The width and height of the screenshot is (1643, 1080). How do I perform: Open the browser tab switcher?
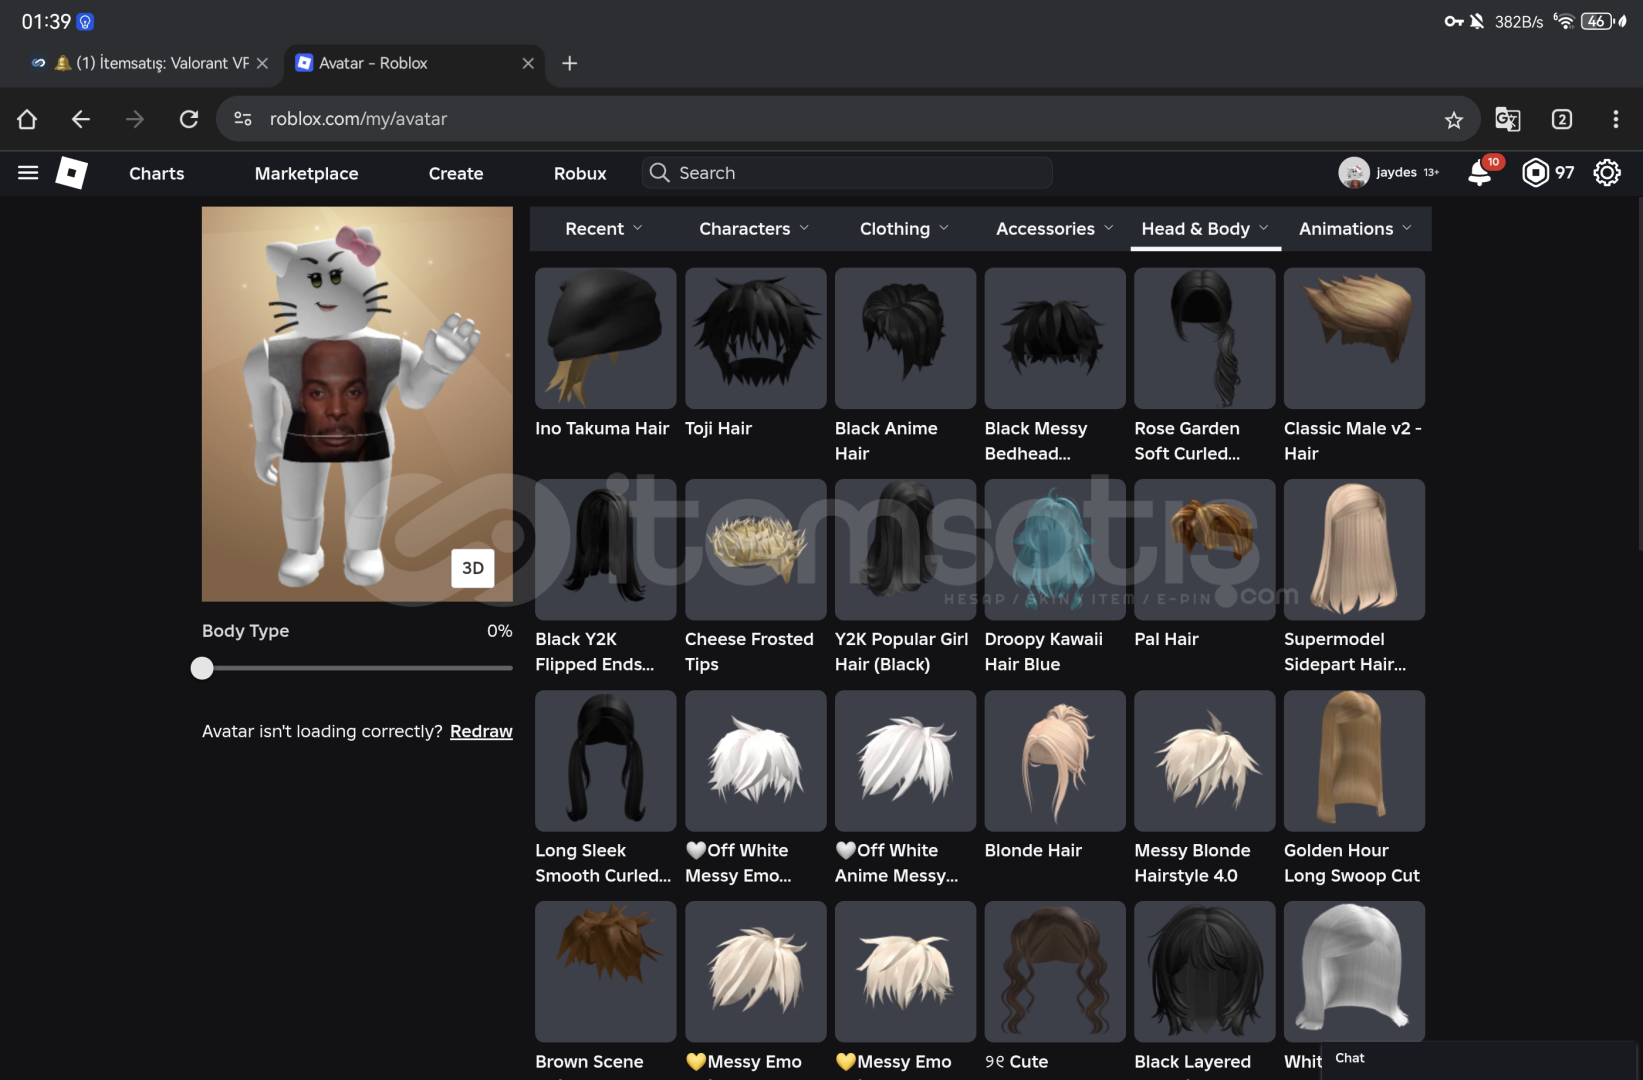pos(1561,120)
